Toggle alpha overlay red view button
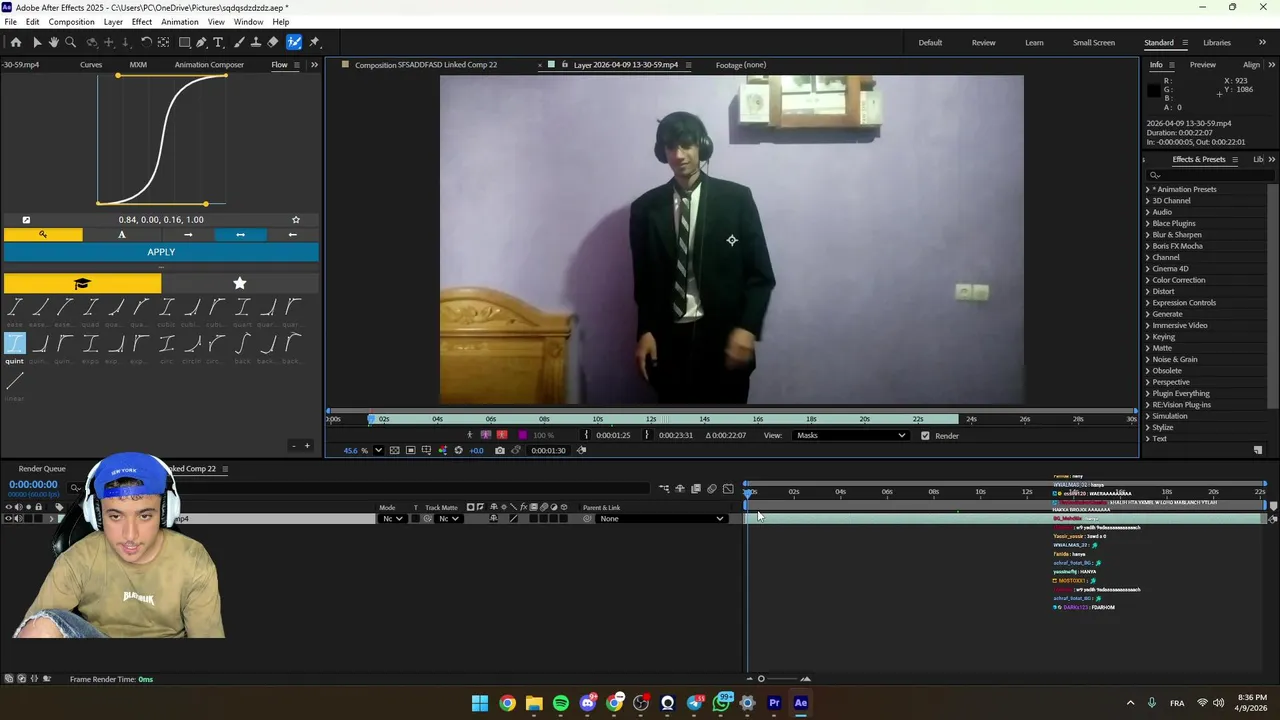The image size is (1280, 720). coord(502,435)
